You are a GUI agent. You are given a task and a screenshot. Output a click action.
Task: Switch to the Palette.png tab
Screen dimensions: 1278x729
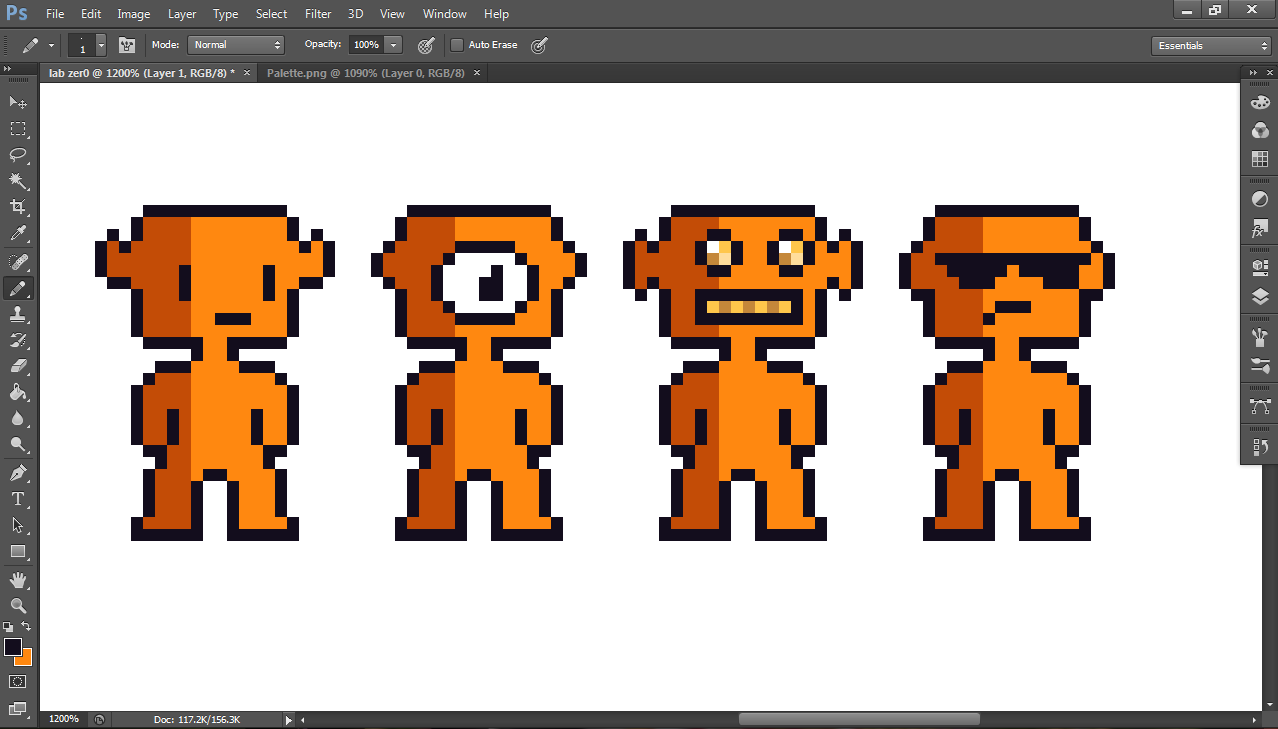pos(365,73)
